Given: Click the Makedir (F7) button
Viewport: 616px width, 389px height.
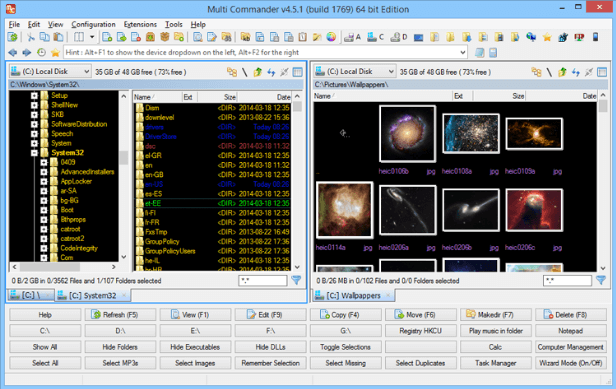Looking at the screenshot, I should (495, 315).
